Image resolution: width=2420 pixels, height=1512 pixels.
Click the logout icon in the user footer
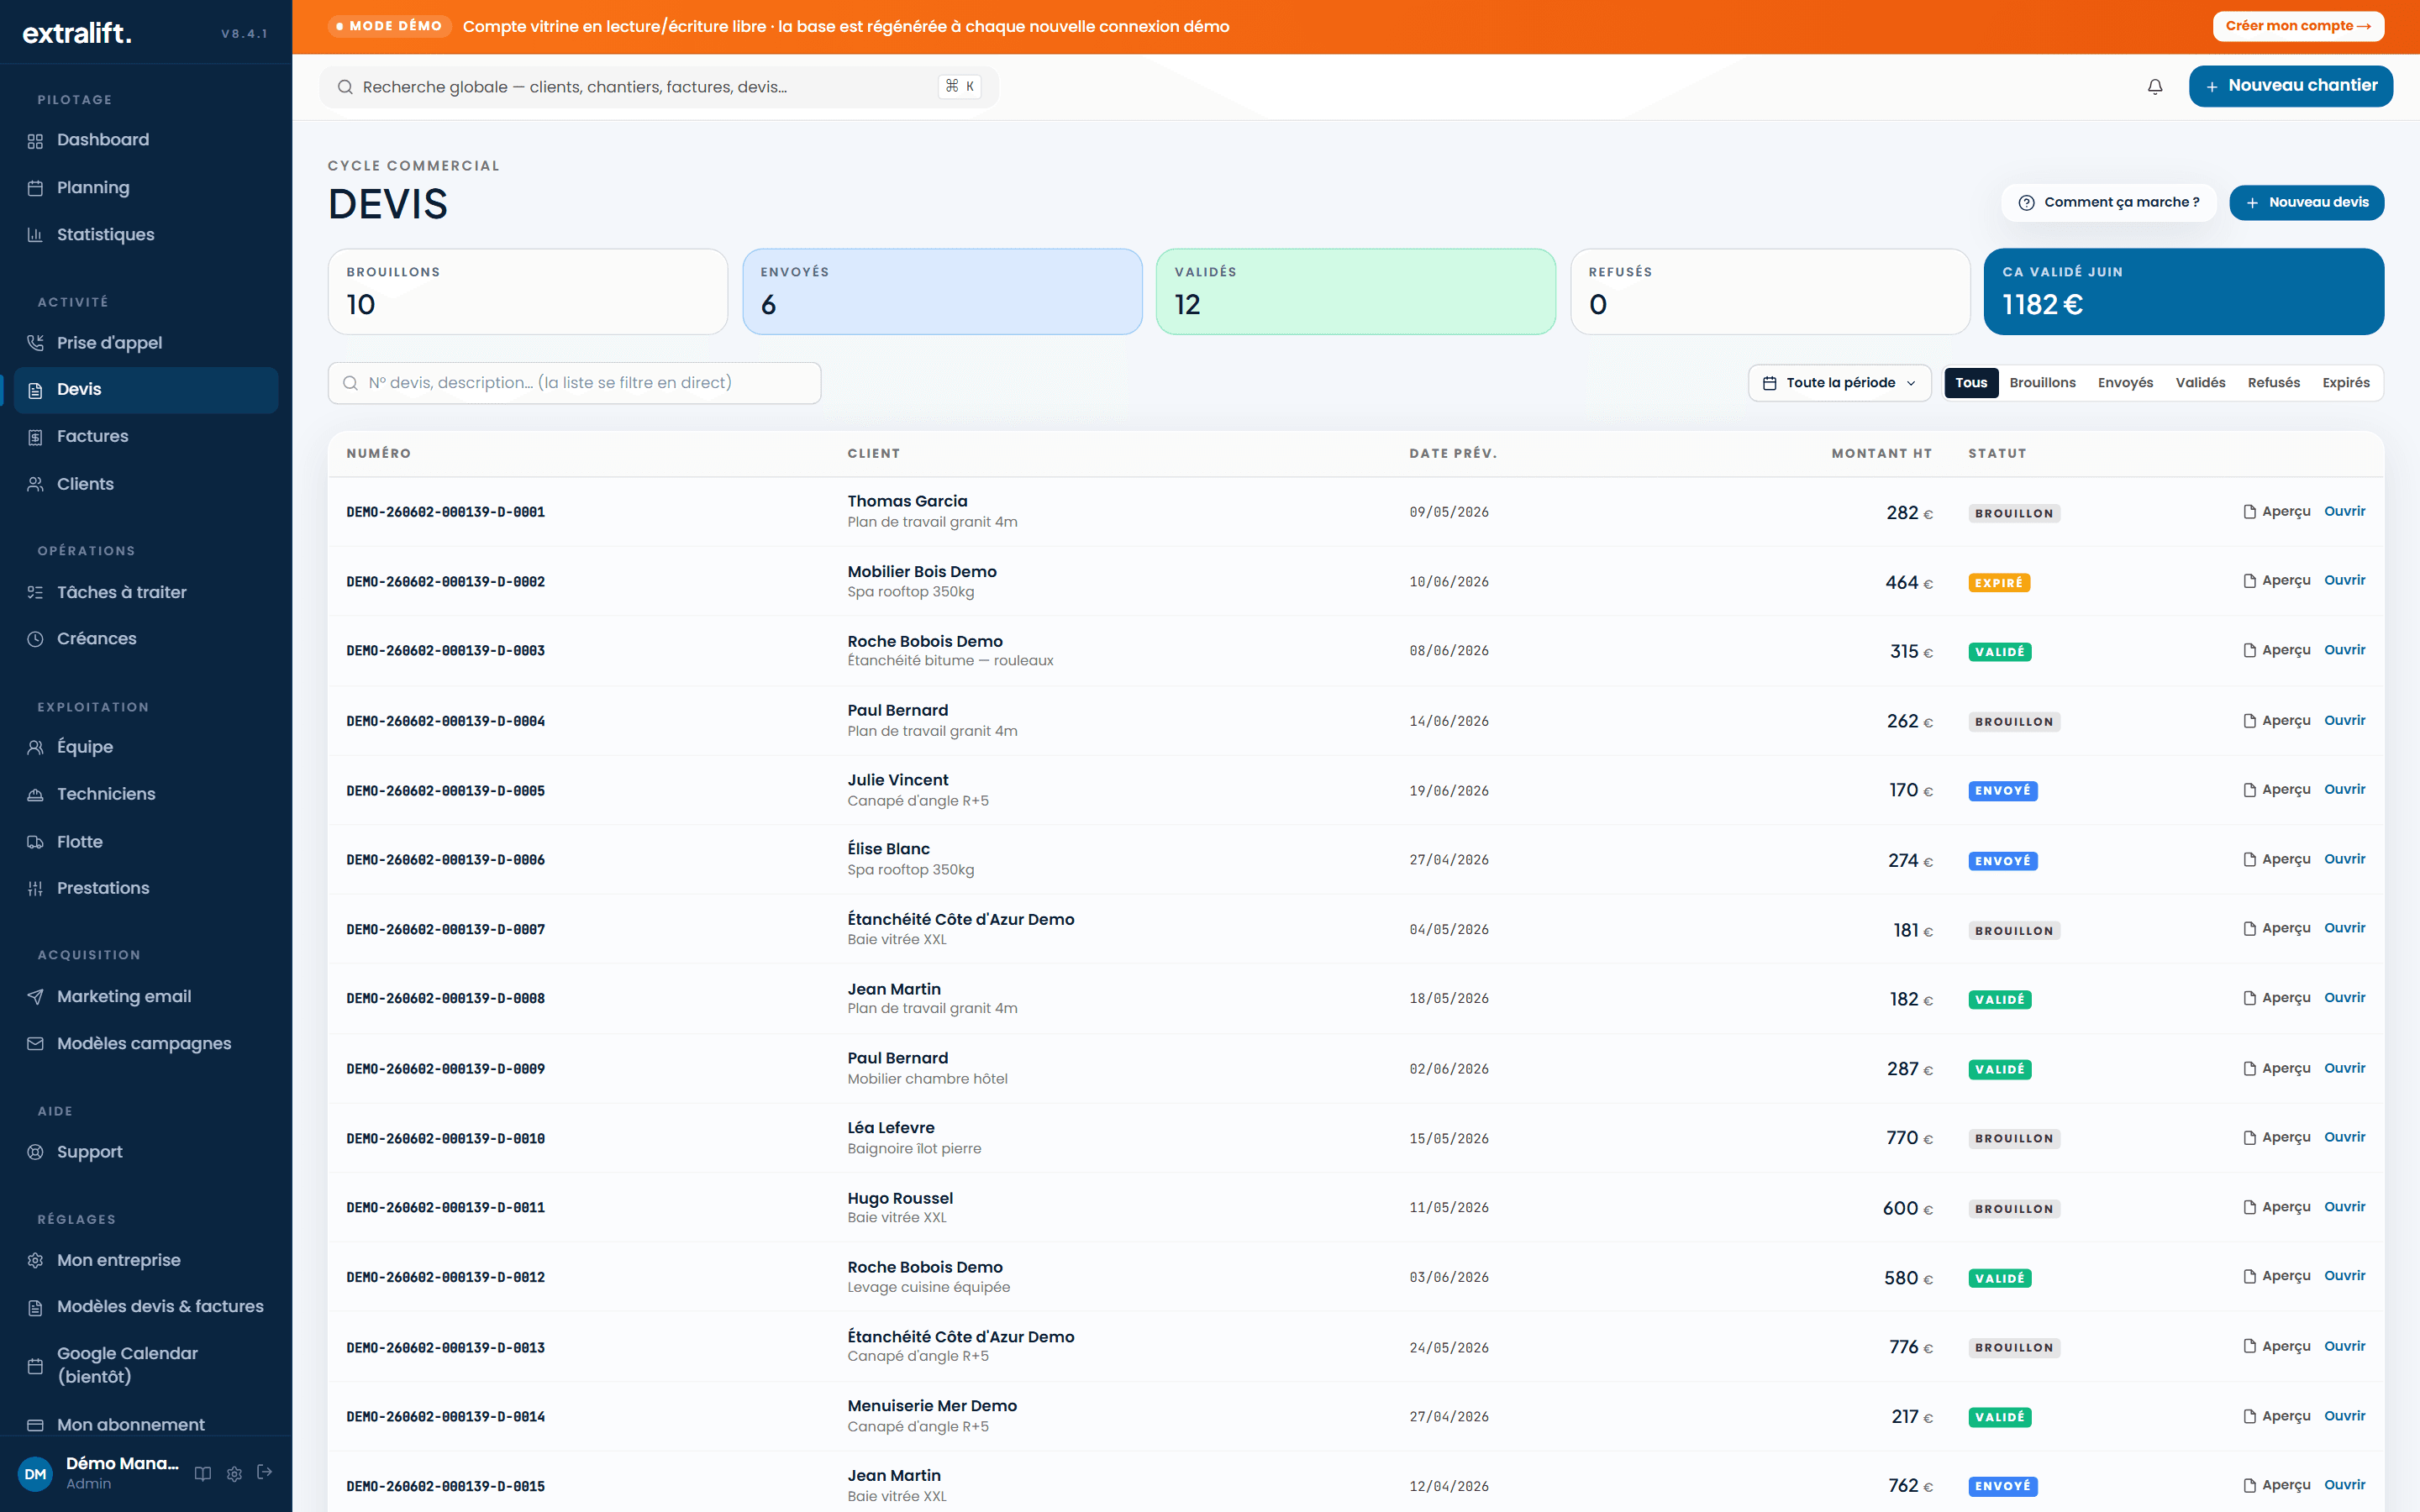coord(265,1472)
